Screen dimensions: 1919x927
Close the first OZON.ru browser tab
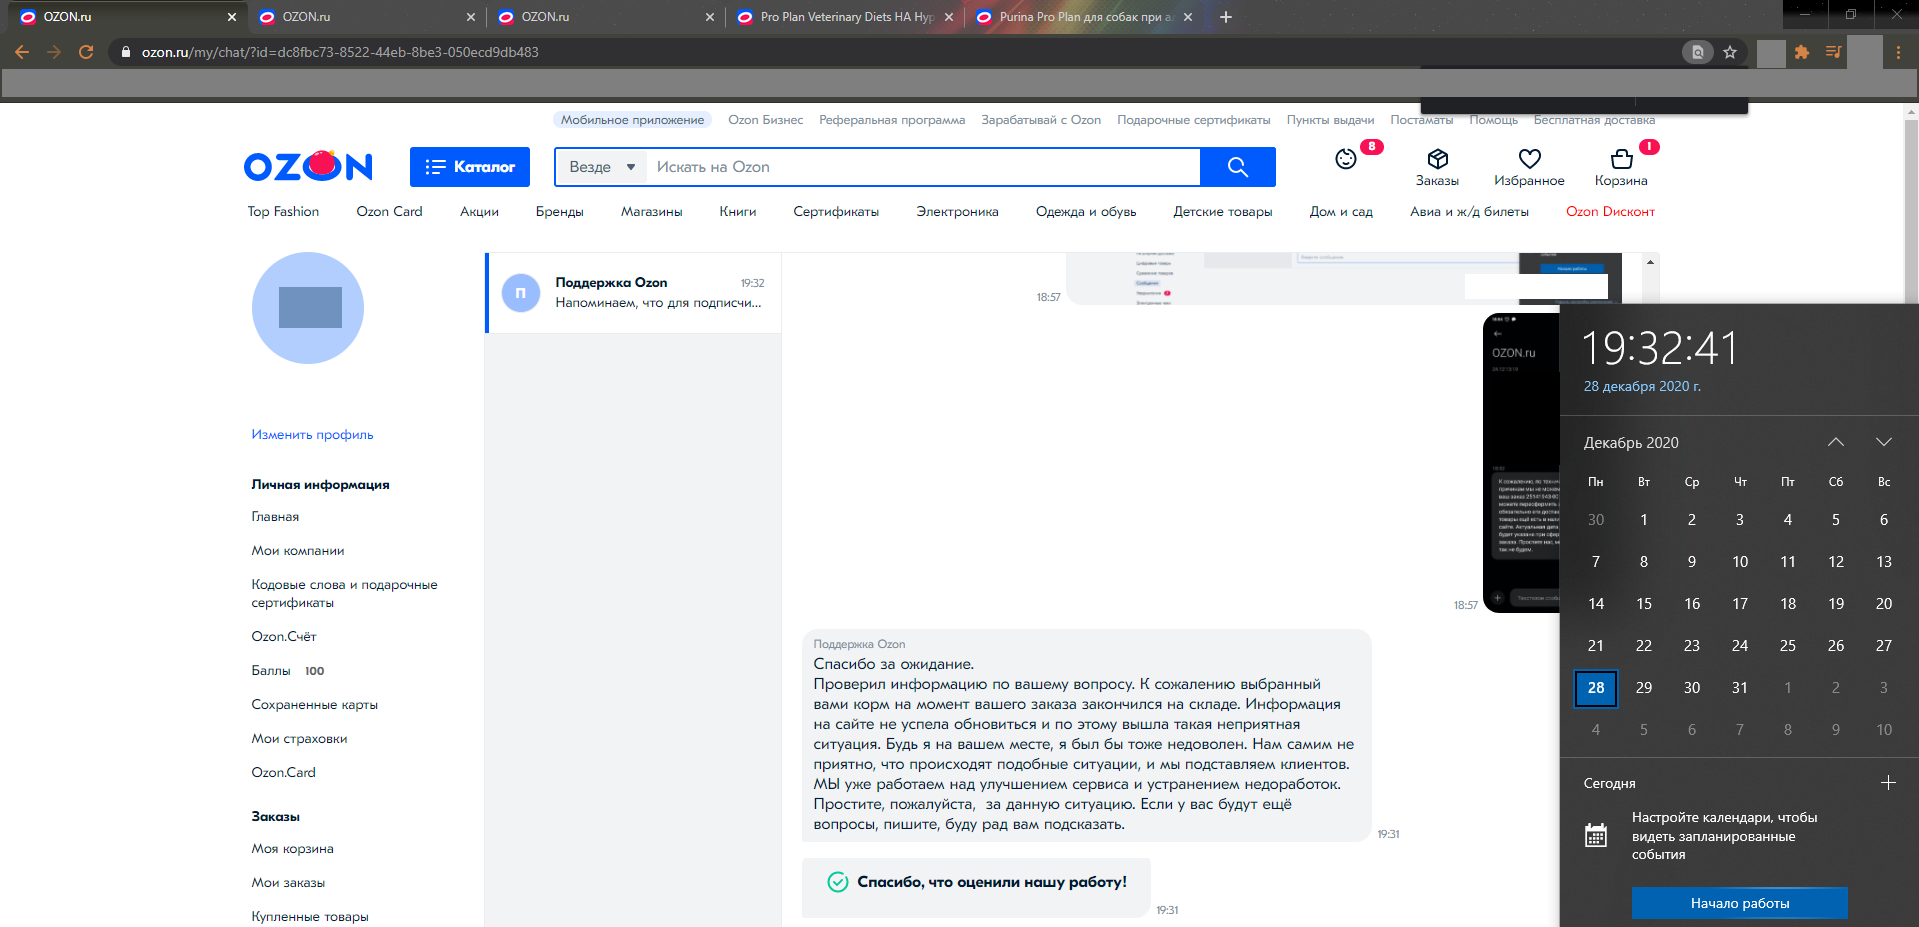pyautogui.click(x=232, y=17)
